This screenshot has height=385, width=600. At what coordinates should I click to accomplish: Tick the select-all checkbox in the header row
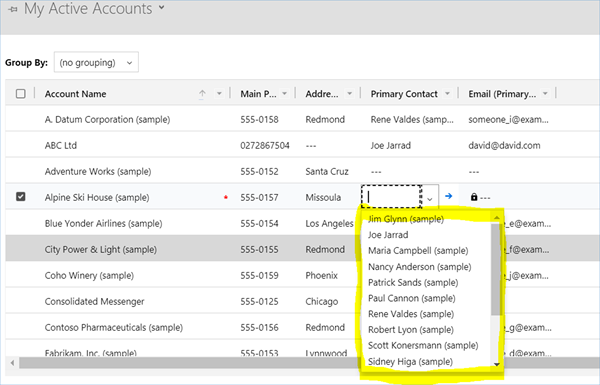click(x=21, y=94)
